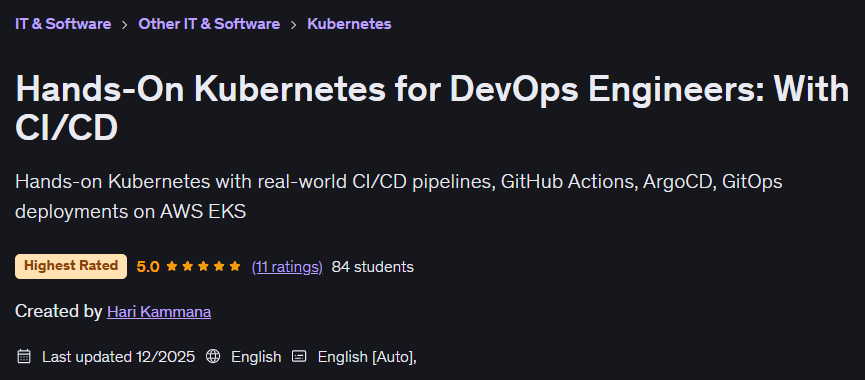The width and height of the screenshot is (865, 380).
Task: Click the five-star rating icons
Action: 204,267
